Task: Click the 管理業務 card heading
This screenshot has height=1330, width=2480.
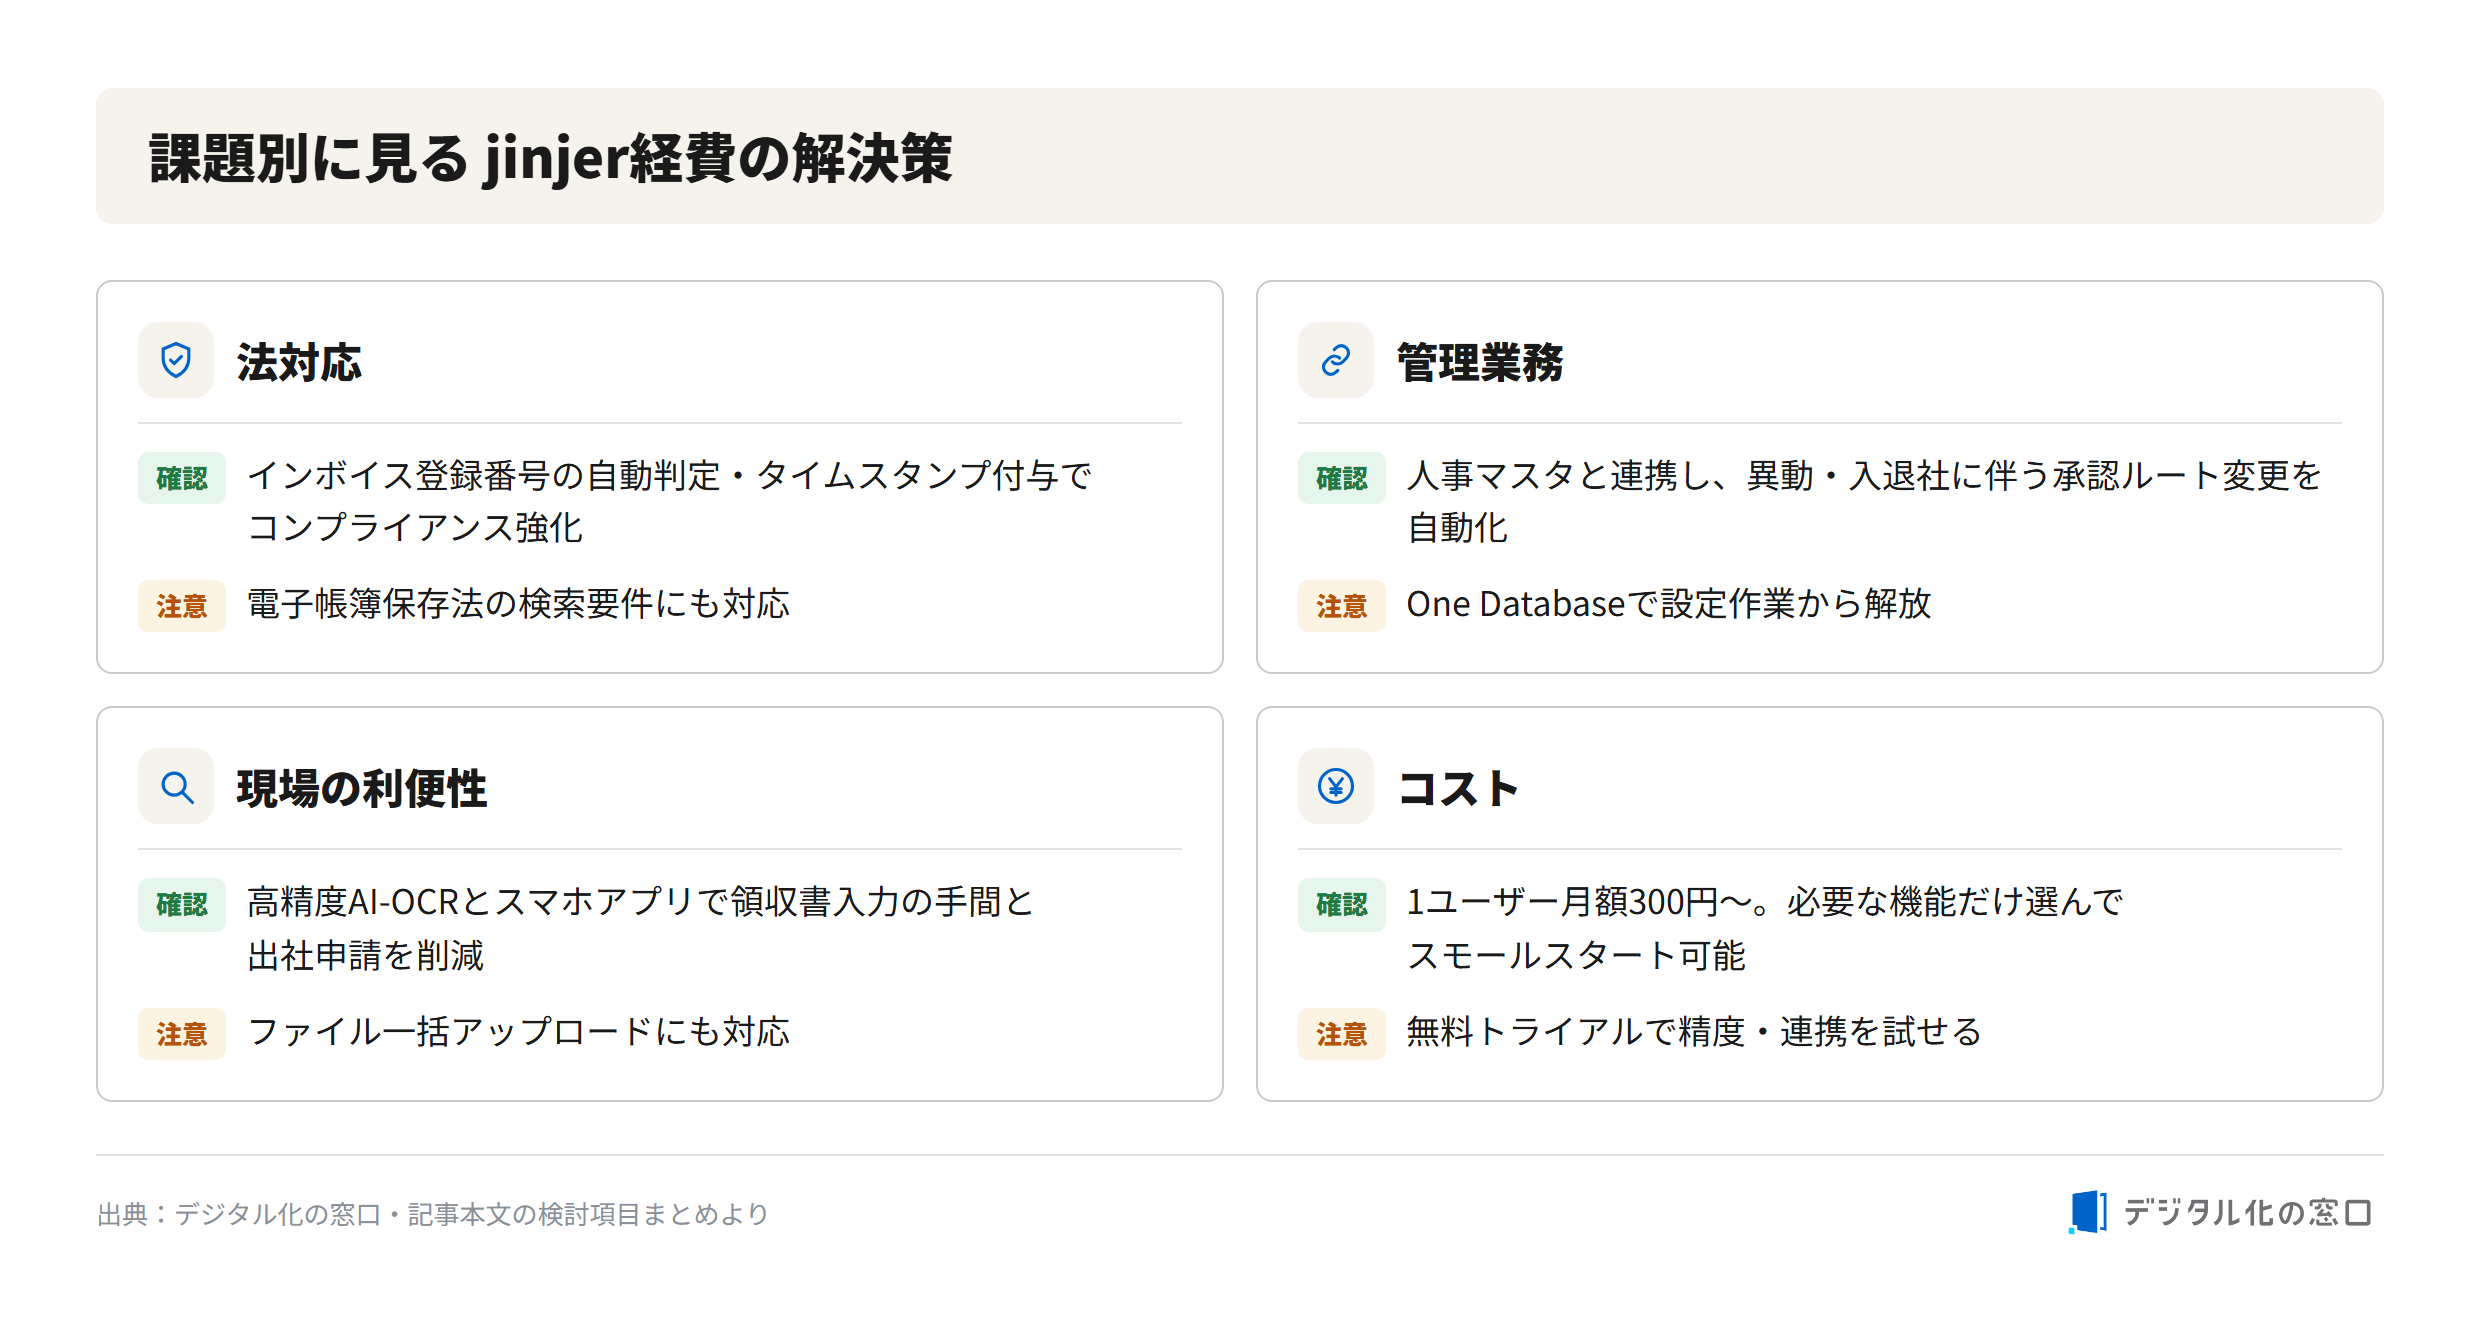Action: coord(1480,362)
